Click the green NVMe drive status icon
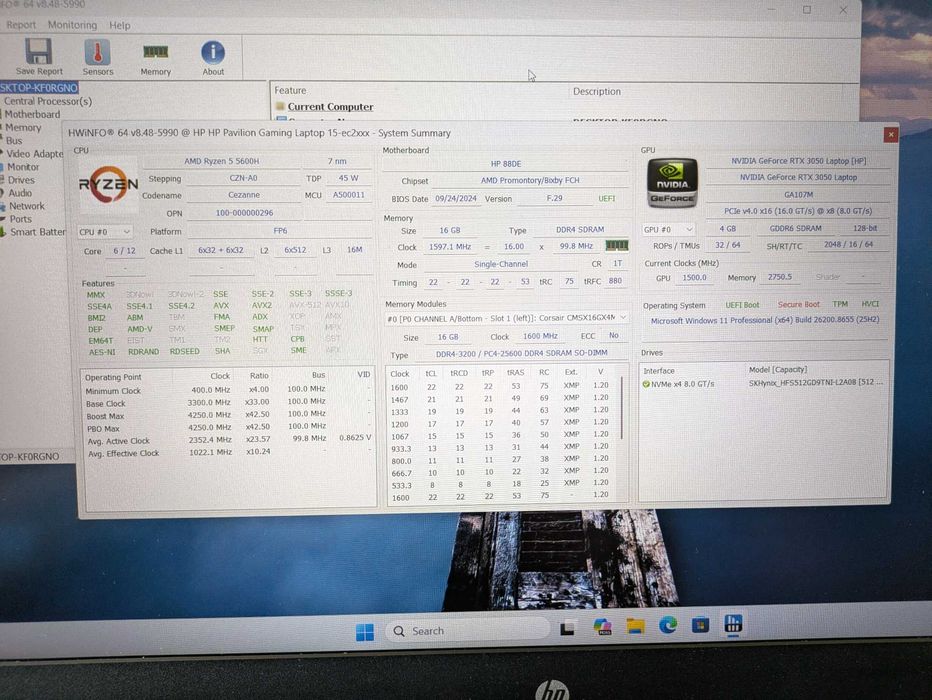932x700 pixels. point(646,384)
